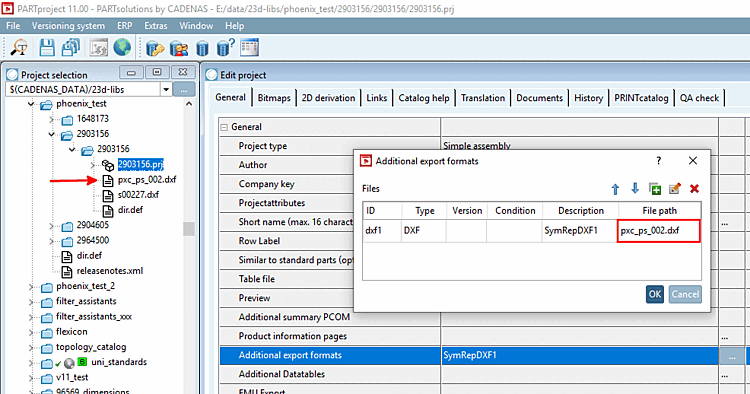
Task: Click Cancel in export formats dialog
Action: pyautogui.click(x=685, y=294)
